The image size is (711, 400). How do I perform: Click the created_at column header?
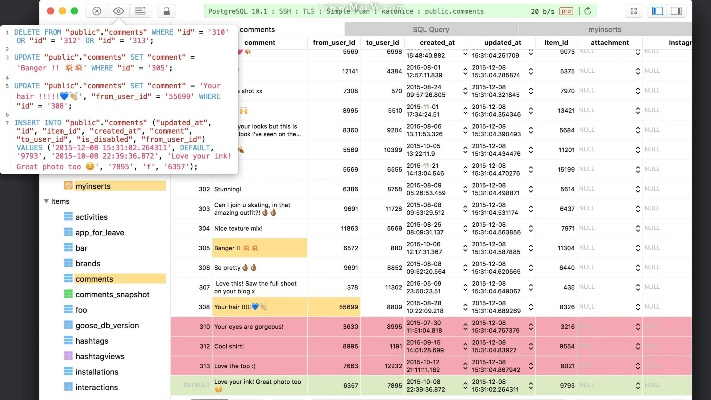pyautogui.click(x=437, y=43)
